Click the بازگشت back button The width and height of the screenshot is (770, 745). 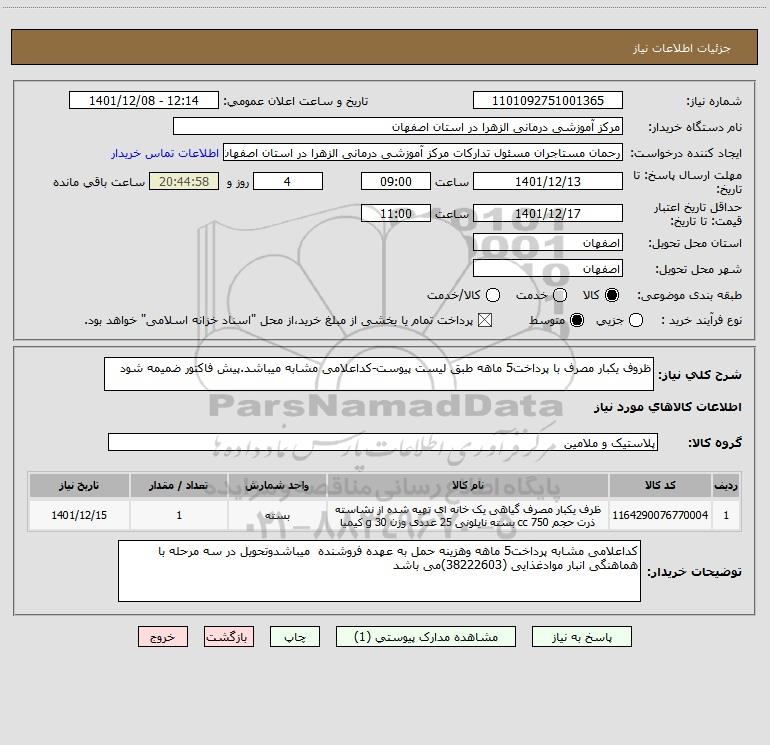229,637
